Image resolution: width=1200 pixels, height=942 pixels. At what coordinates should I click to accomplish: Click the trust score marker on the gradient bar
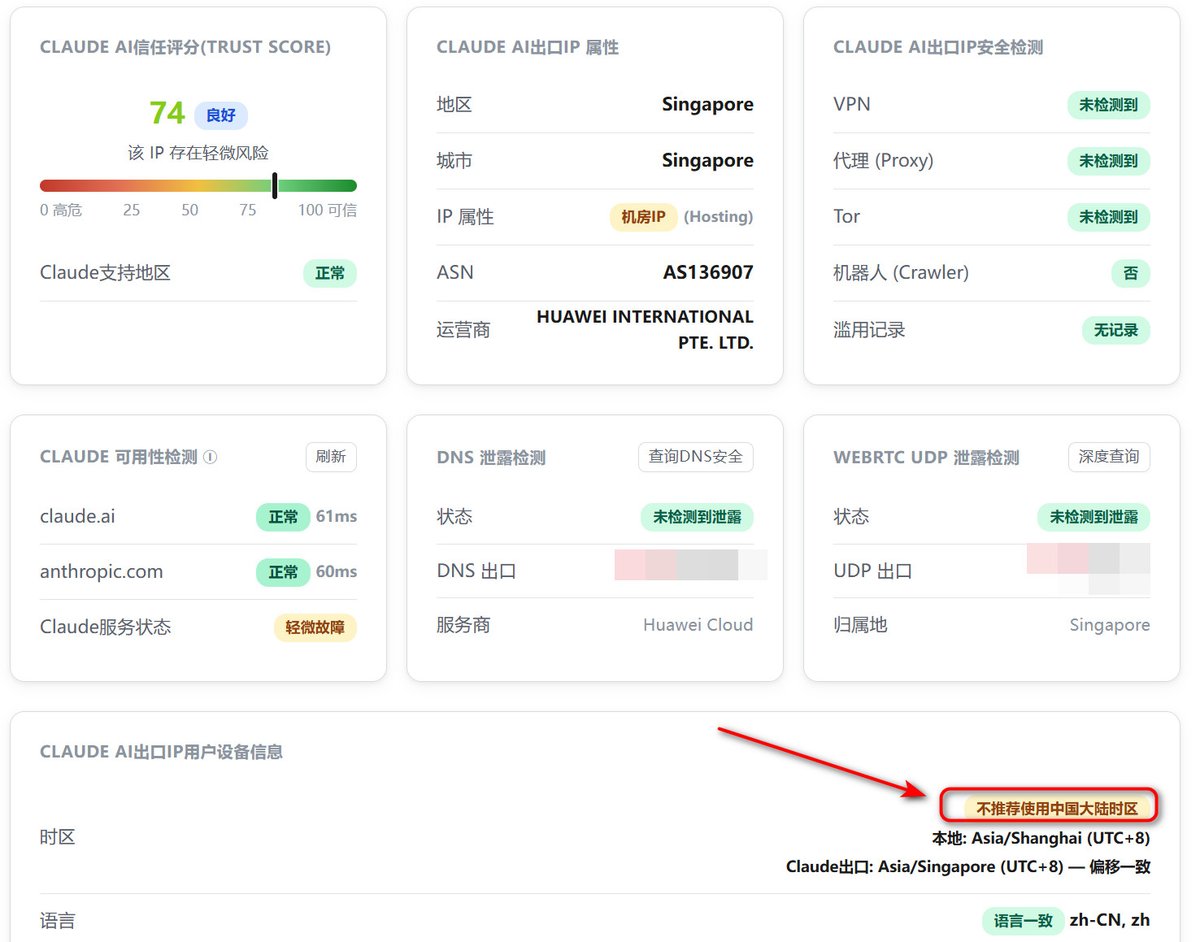click(x=274, y=185)
